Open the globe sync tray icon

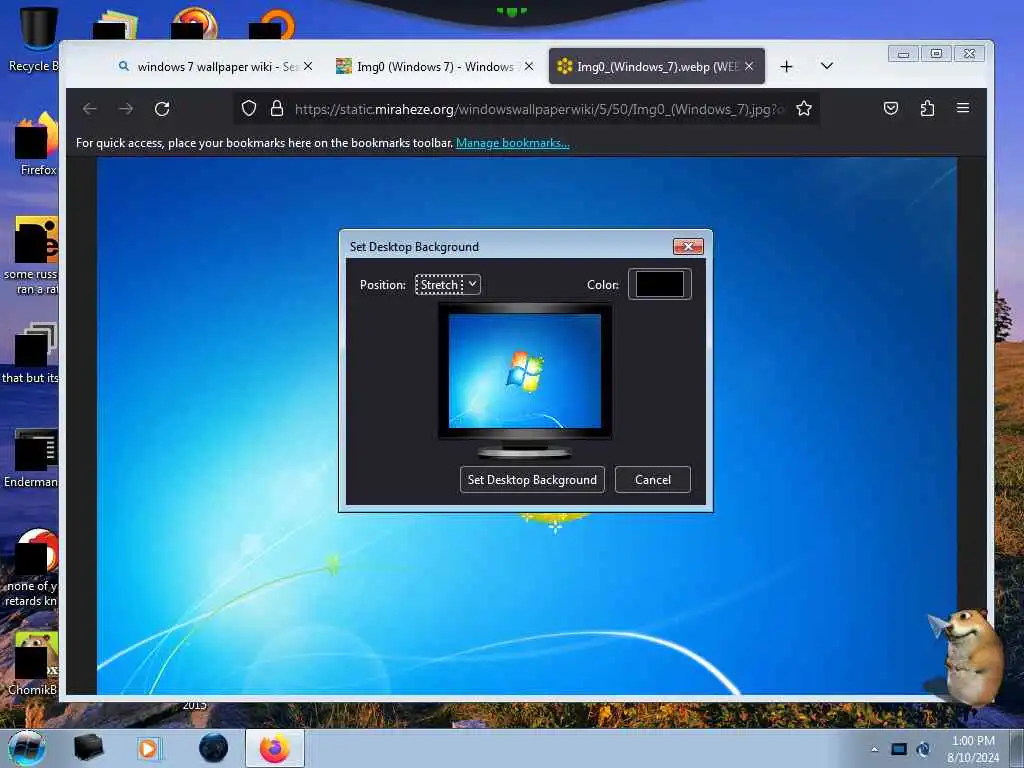click(923, 749)
